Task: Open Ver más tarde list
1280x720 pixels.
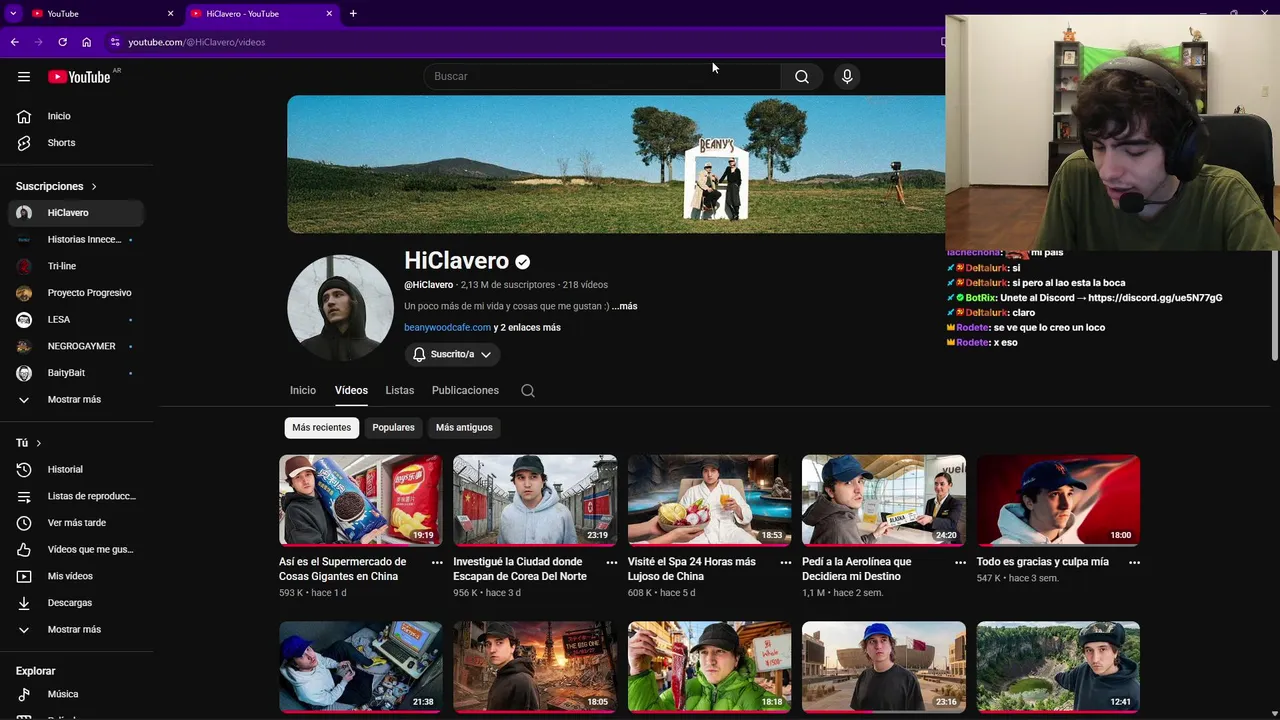Action: click(76, 523)
